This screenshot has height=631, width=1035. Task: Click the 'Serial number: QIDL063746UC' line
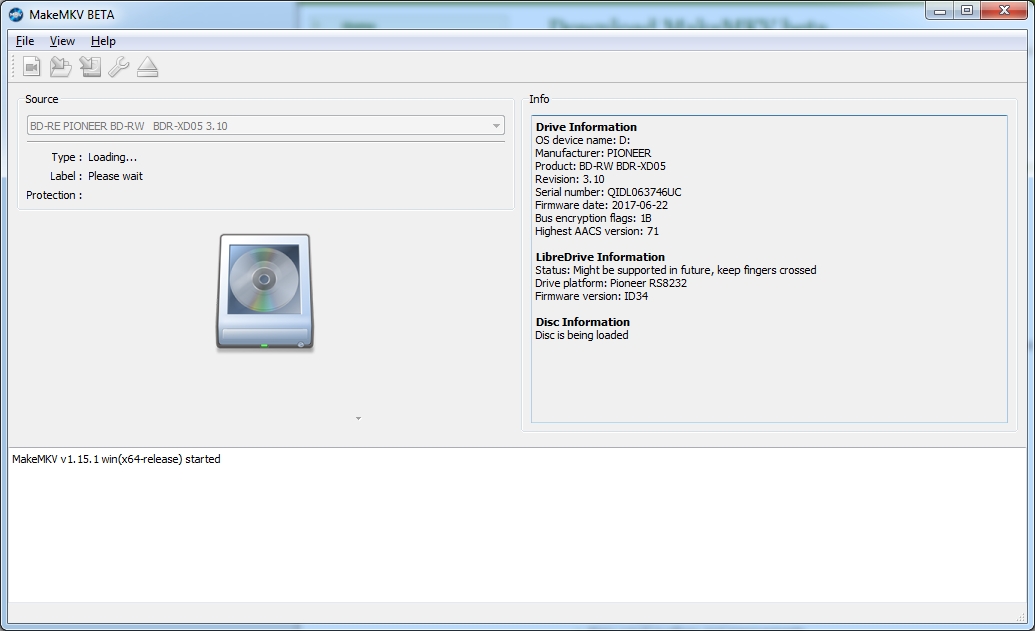(608, 192)
